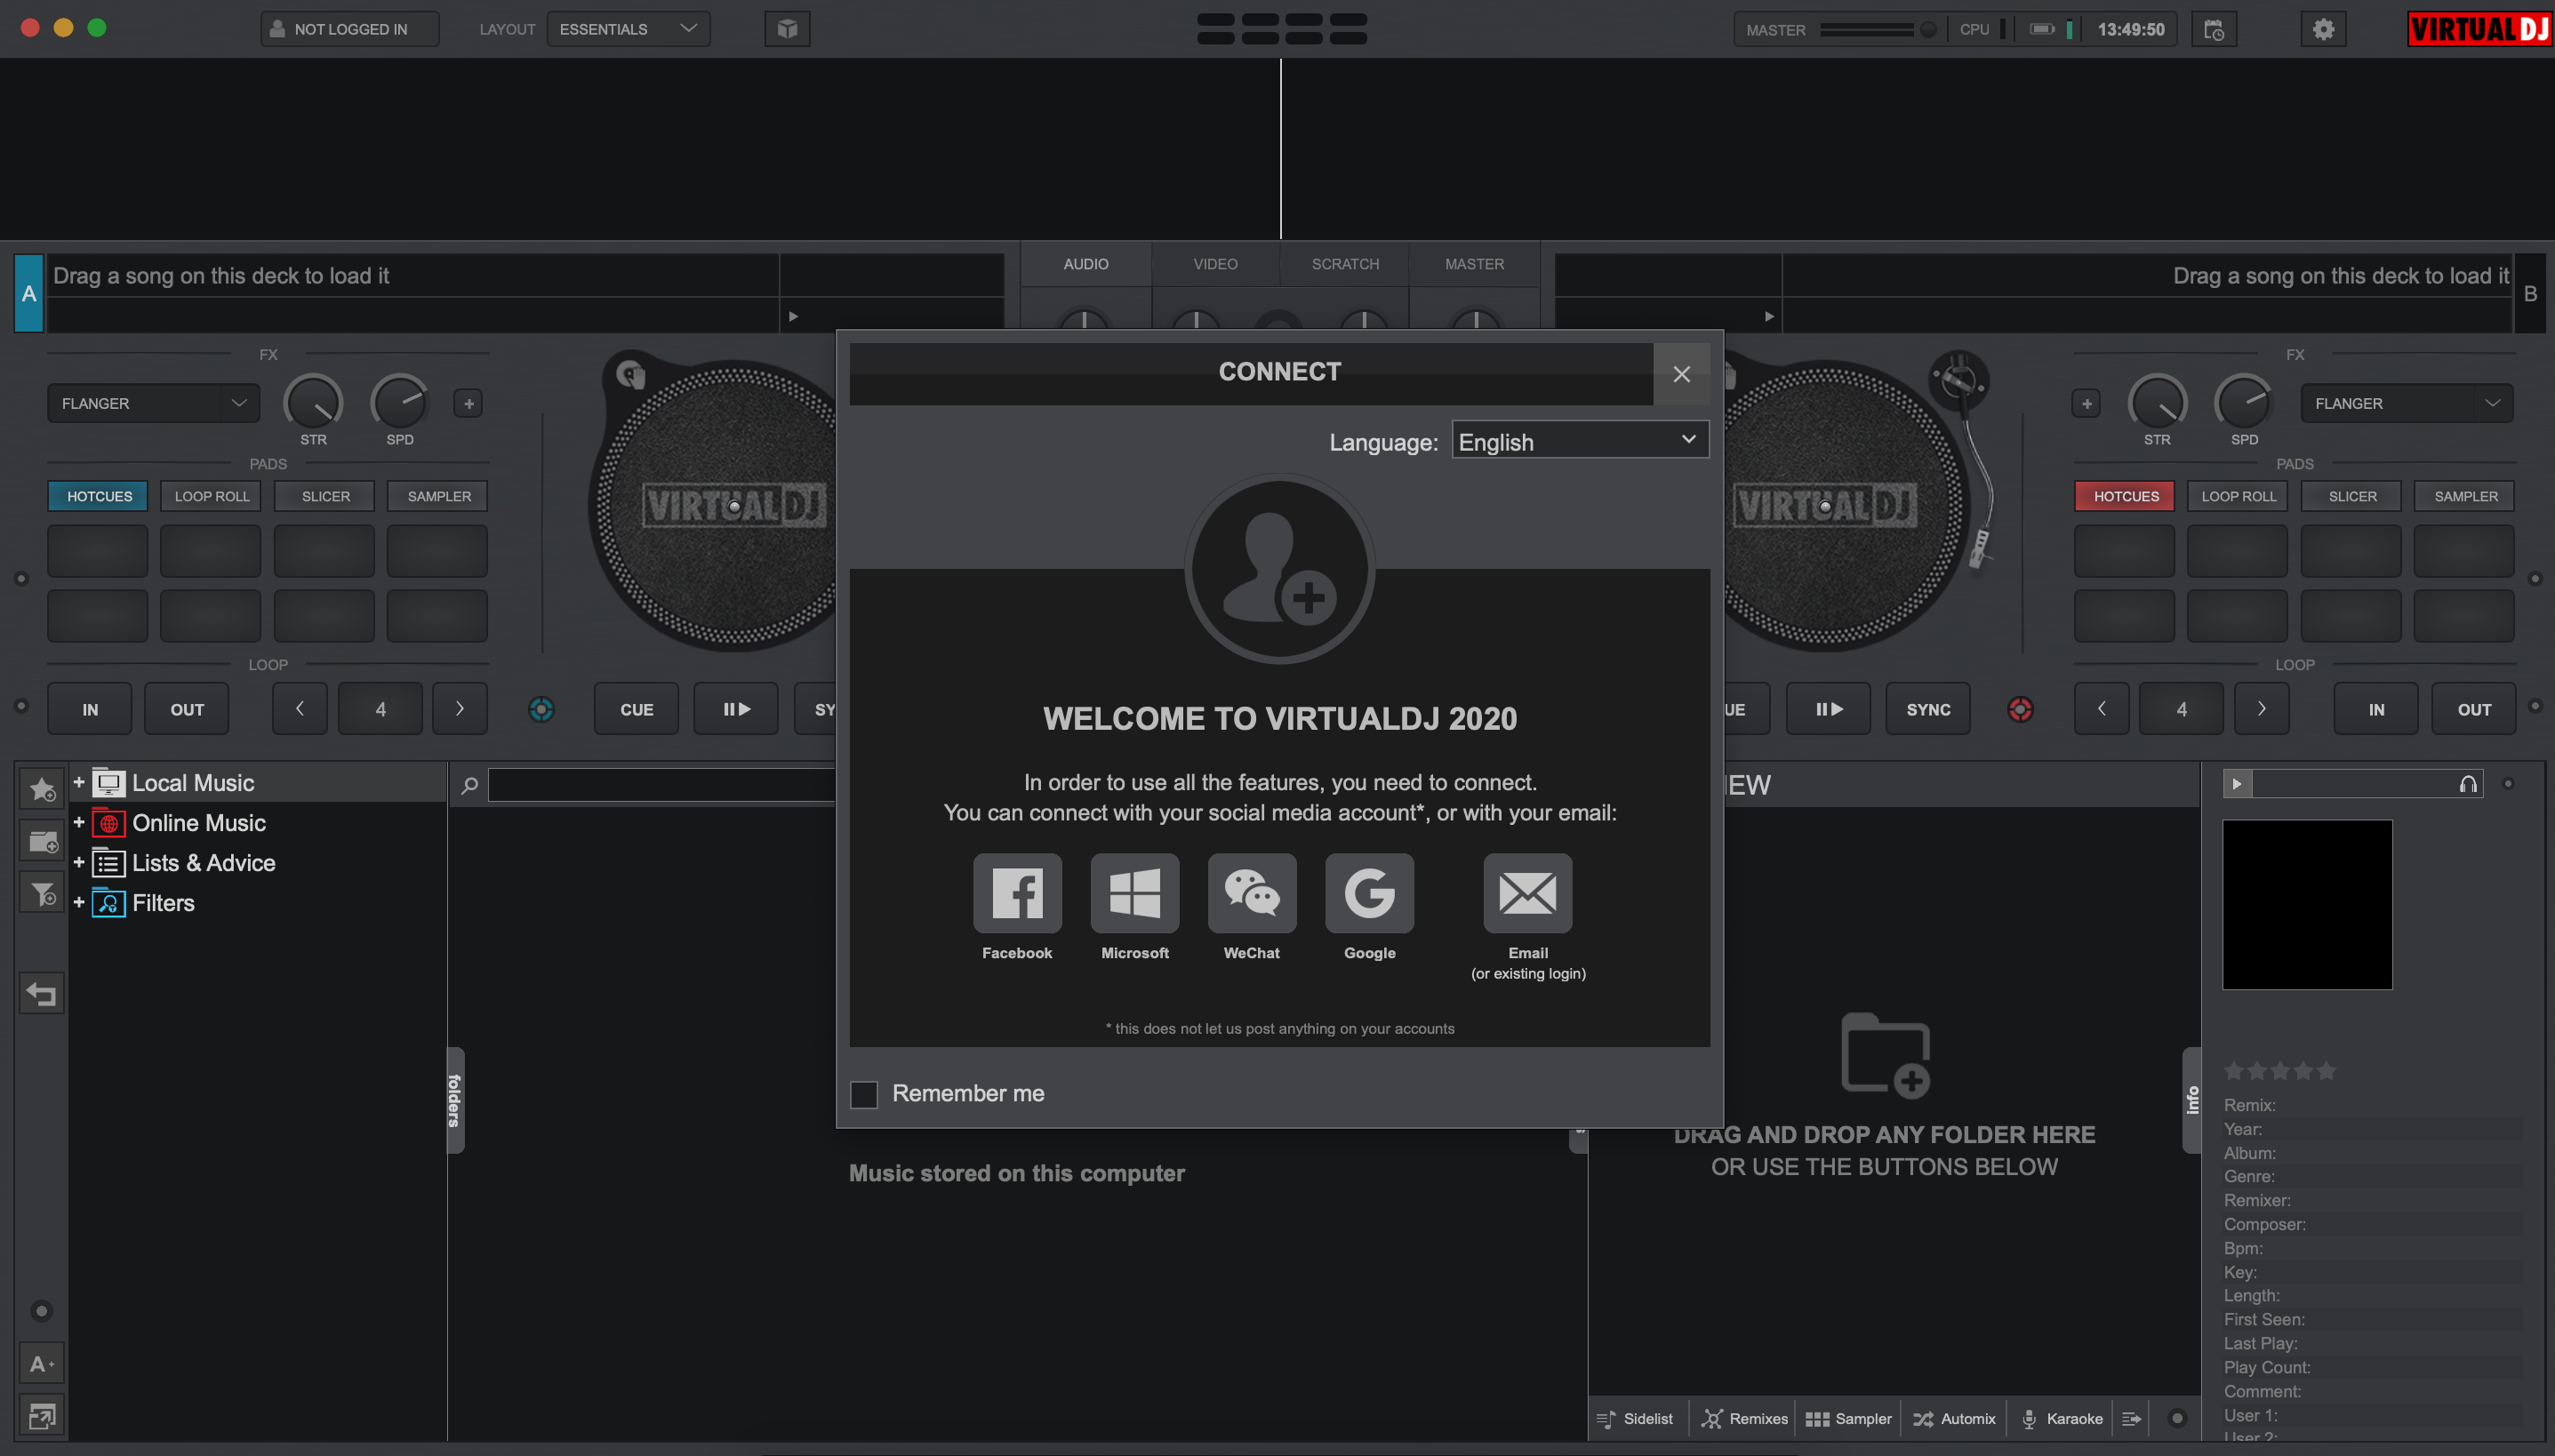
Task: Open the Sidelist tab
Action: [1634, 1418]
